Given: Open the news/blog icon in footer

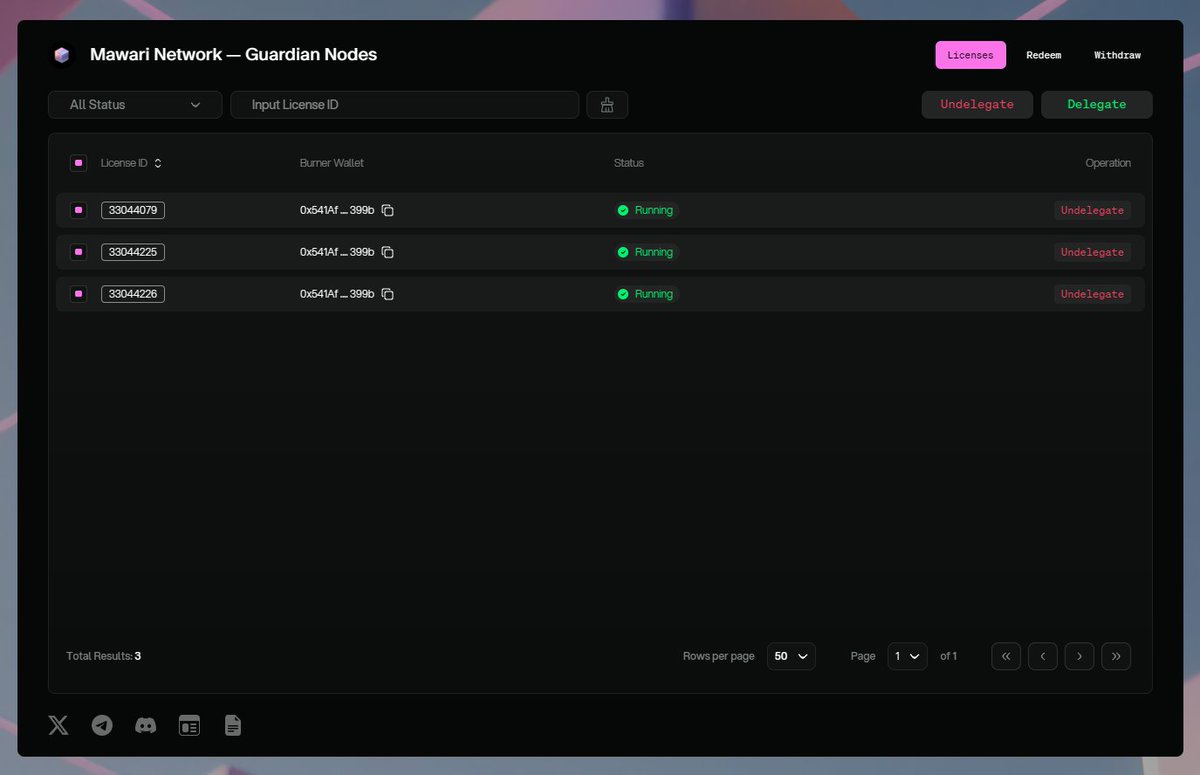Looking at the screenshot, I should click(x=189, y=726).
